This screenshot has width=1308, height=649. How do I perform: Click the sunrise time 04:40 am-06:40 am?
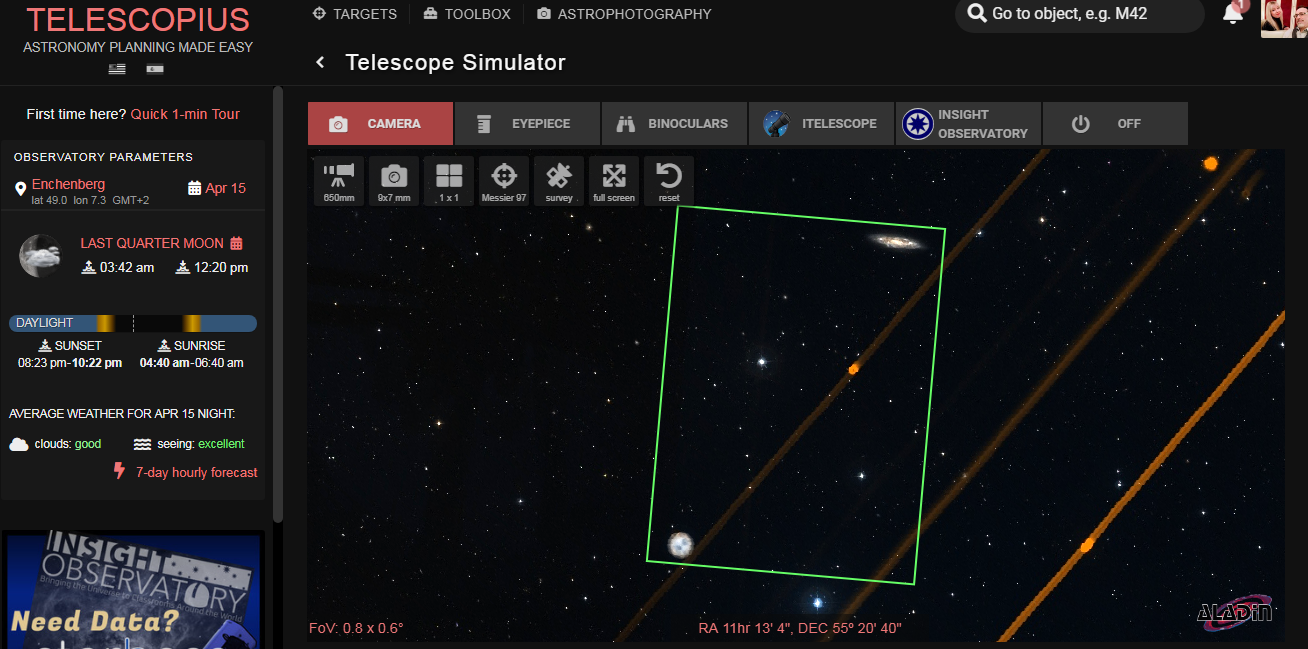pyautogui.click(x=192, y=363)
